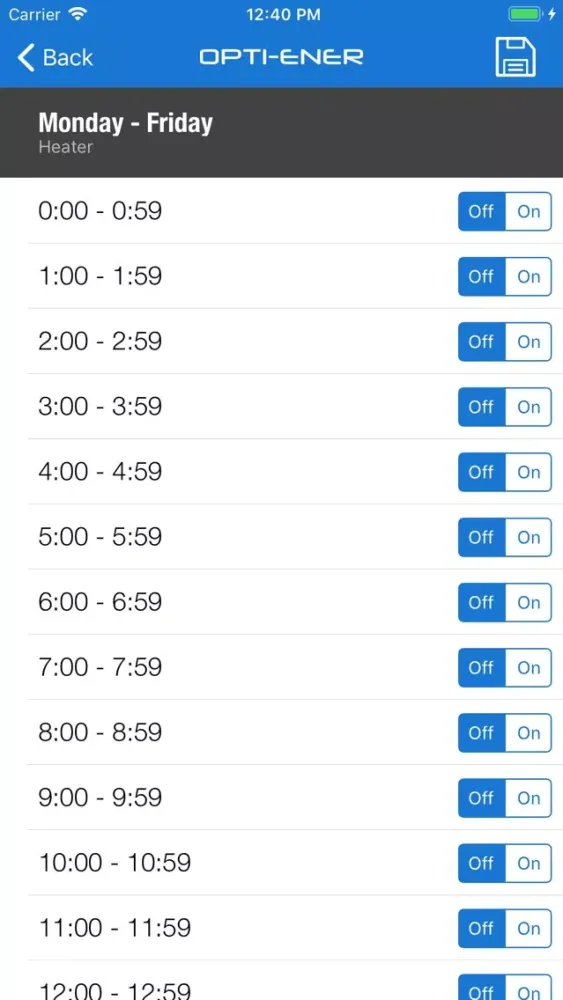Turn On the 0:00 - 0:59 heater slot
This screenshot has height=1000, width=563.
(x=529, y=211)
